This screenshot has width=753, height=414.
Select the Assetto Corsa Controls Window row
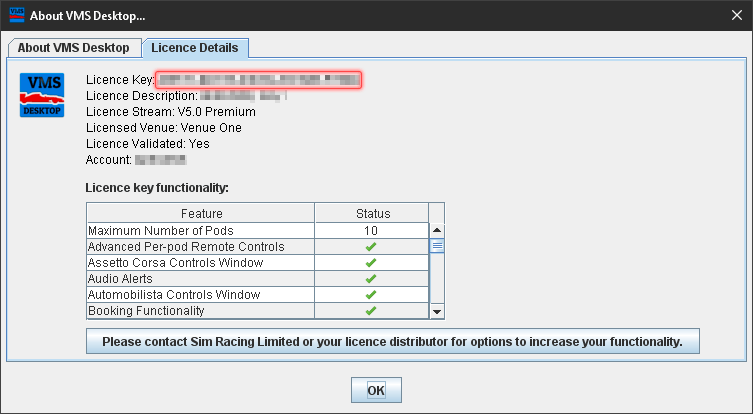pos(258,263)
